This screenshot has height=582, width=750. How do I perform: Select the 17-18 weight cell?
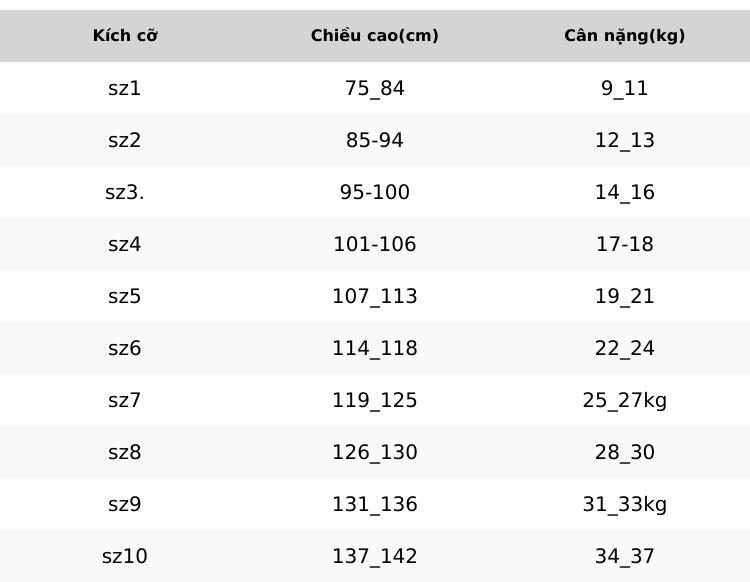(x=624, y=244)
